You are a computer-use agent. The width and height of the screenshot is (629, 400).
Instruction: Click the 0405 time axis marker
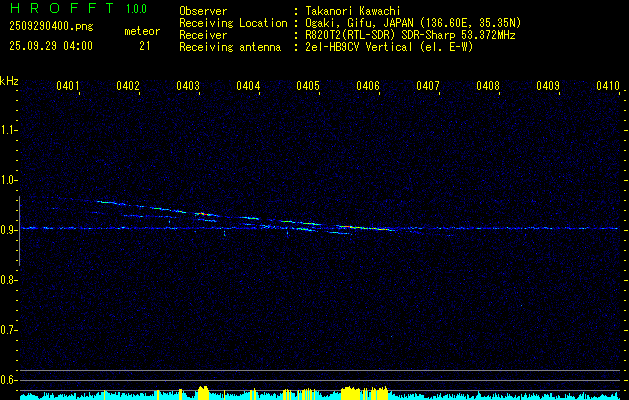[308, 86]
